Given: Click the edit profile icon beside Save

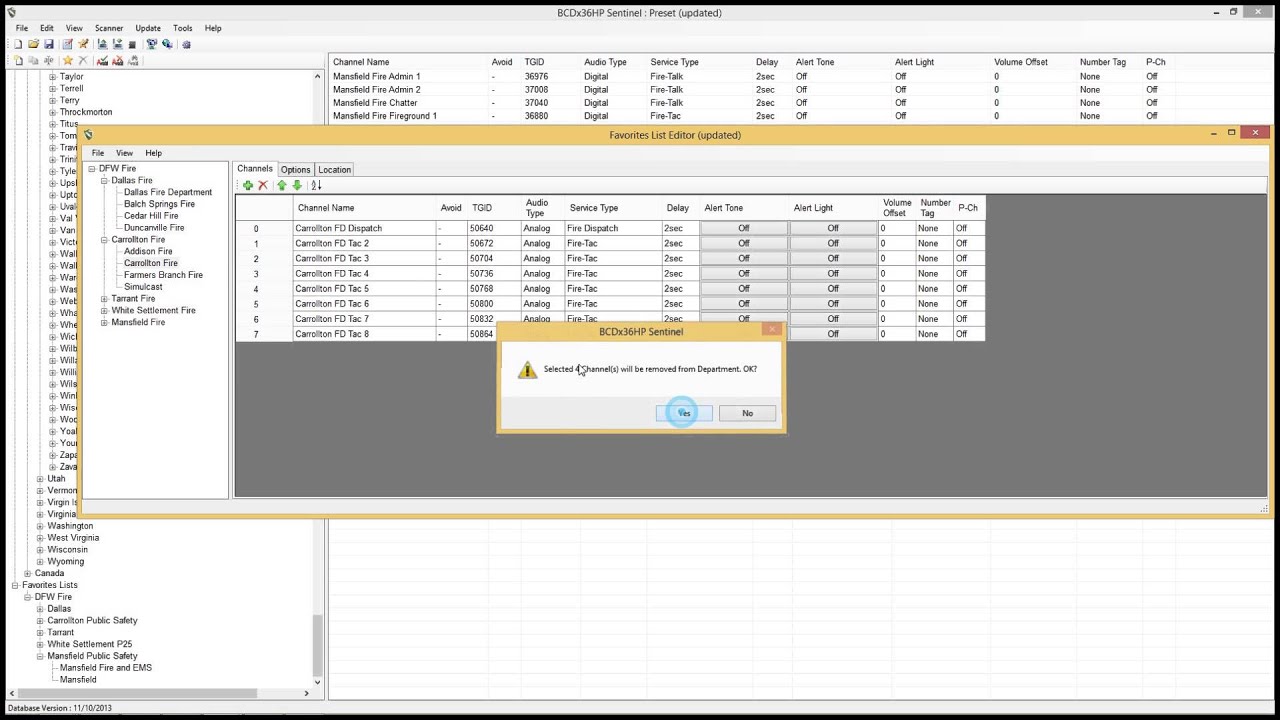Looking at the screenshot, I should pyautogui.click(x=68, y=44).
